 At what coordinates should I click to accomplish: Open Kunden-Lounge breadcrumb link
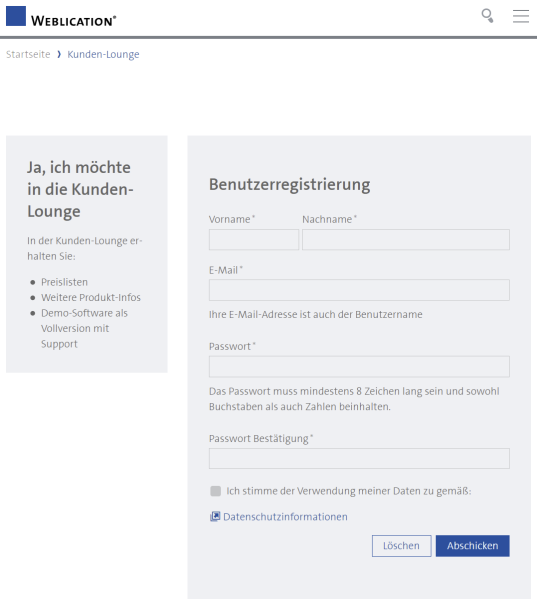tap(103, 54)
